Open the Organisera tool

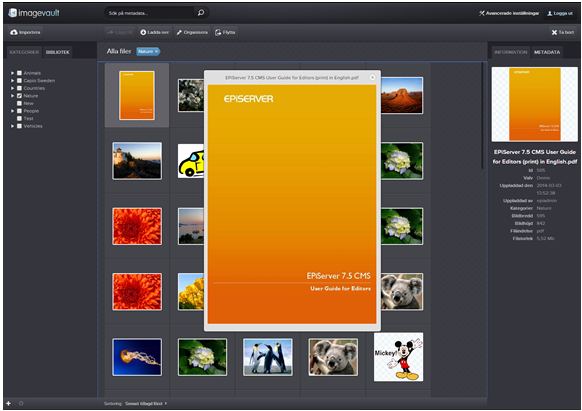(192, 32)
